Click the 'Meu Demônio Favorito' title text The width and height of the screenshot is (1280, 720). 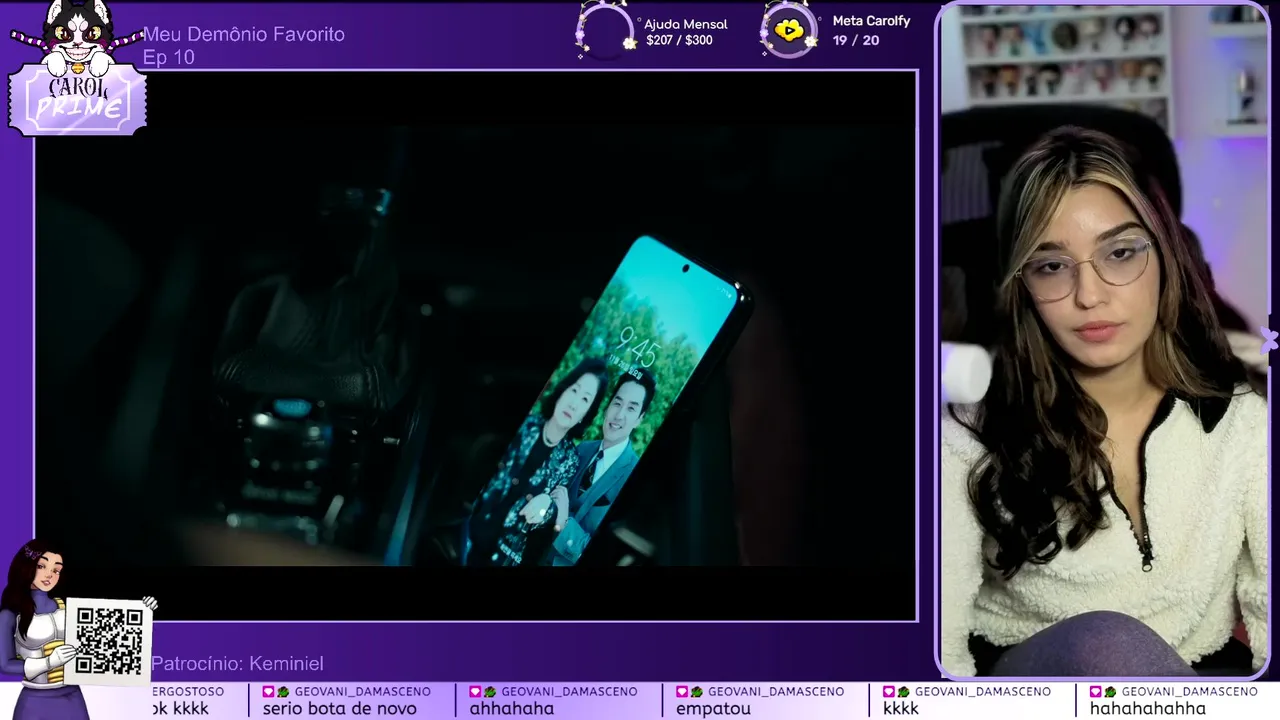(x=244, y=34)
